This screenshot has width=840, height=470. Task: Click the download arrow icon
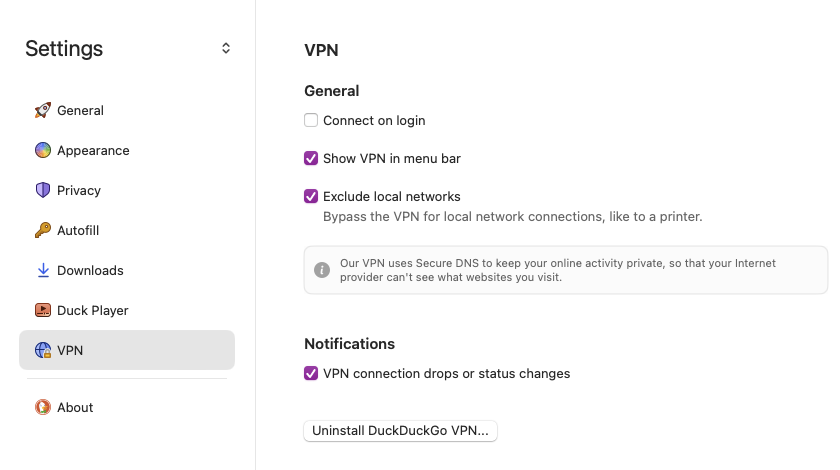tap(43, 270)
